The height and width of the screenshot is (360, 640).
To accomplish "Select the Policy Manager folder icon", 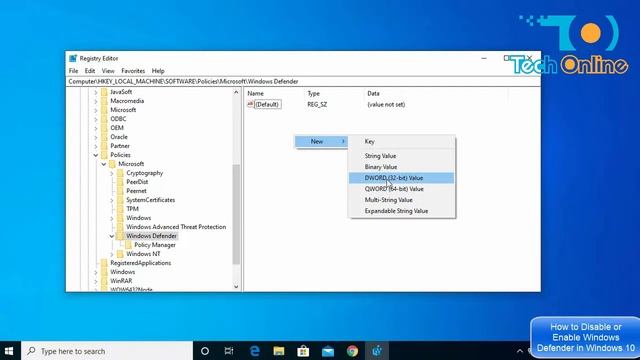I will [128, 245].
